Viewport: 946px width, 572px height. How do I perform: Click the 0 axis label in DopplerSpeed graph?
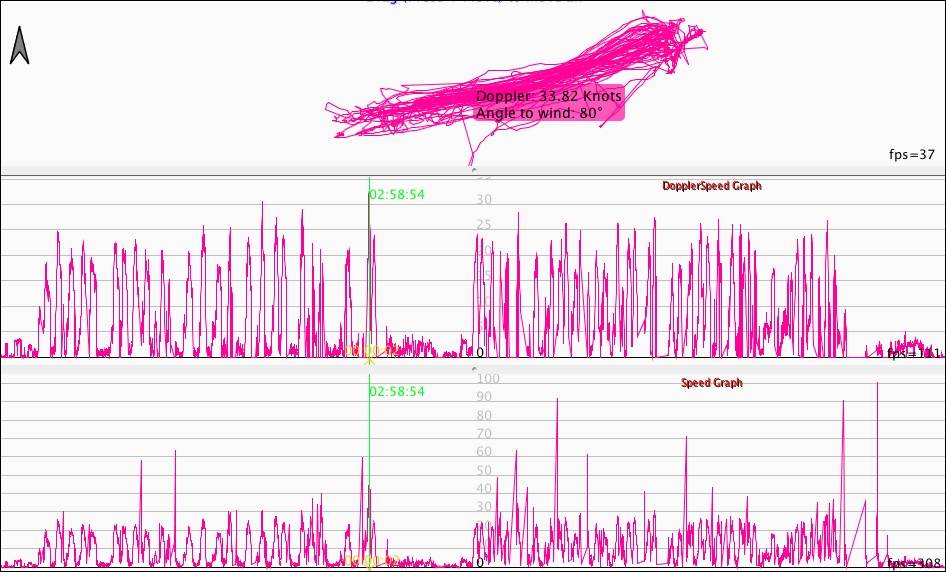point(480,352)
